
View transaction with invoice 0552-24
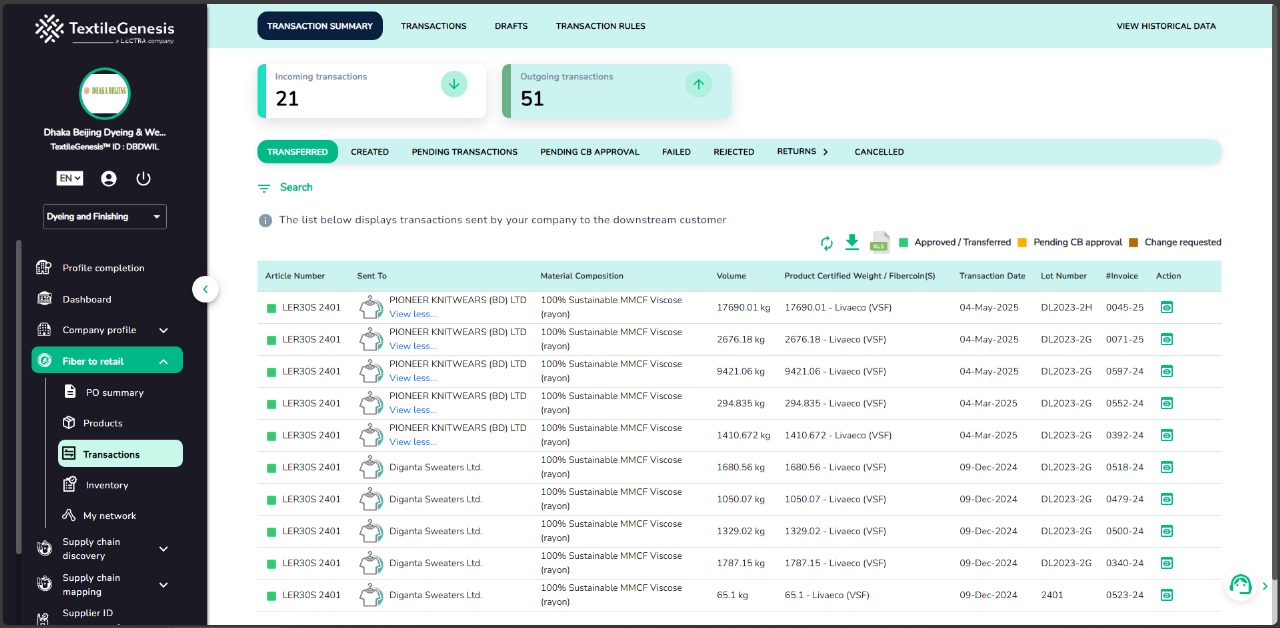tap(1166, 404)
